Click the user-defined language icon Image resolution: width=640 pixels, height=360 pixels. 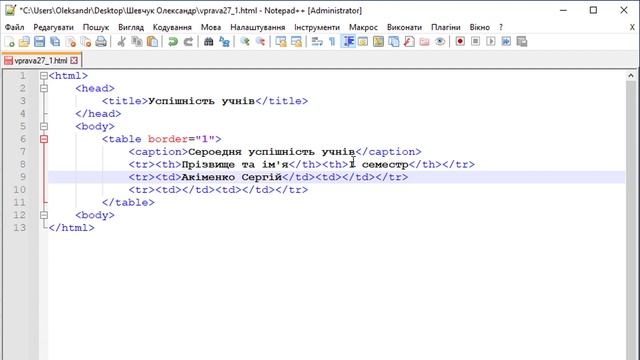point(363,42)
